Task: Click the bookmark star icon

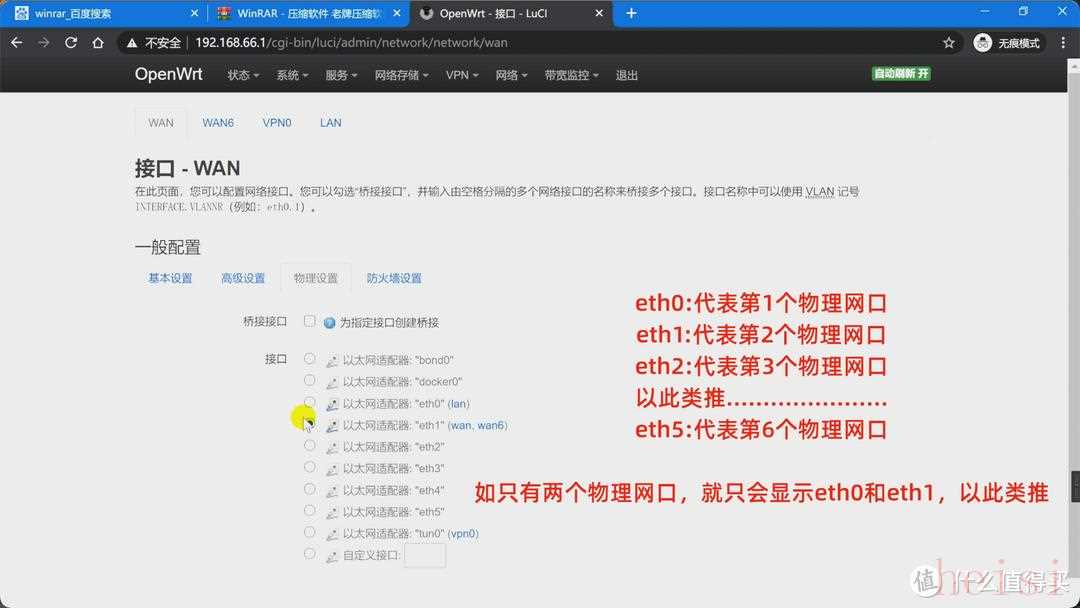Action: pos(949,43)
